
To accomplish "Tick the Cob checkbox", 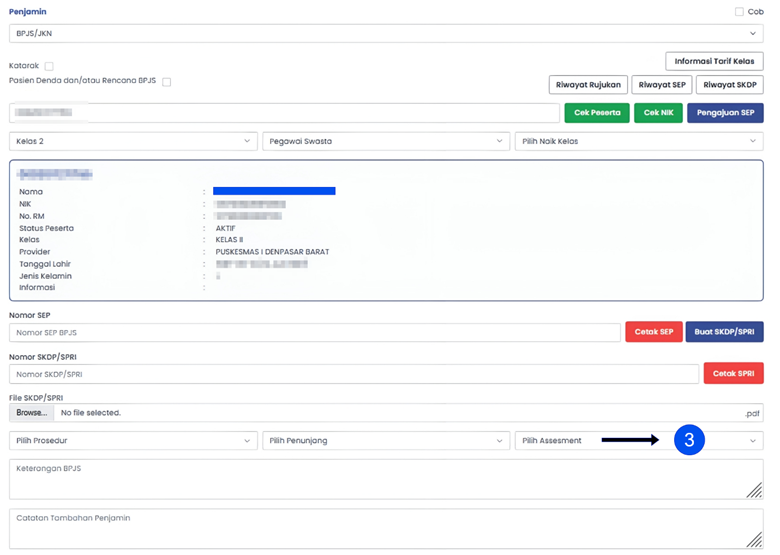I will [x=739, y=12].
